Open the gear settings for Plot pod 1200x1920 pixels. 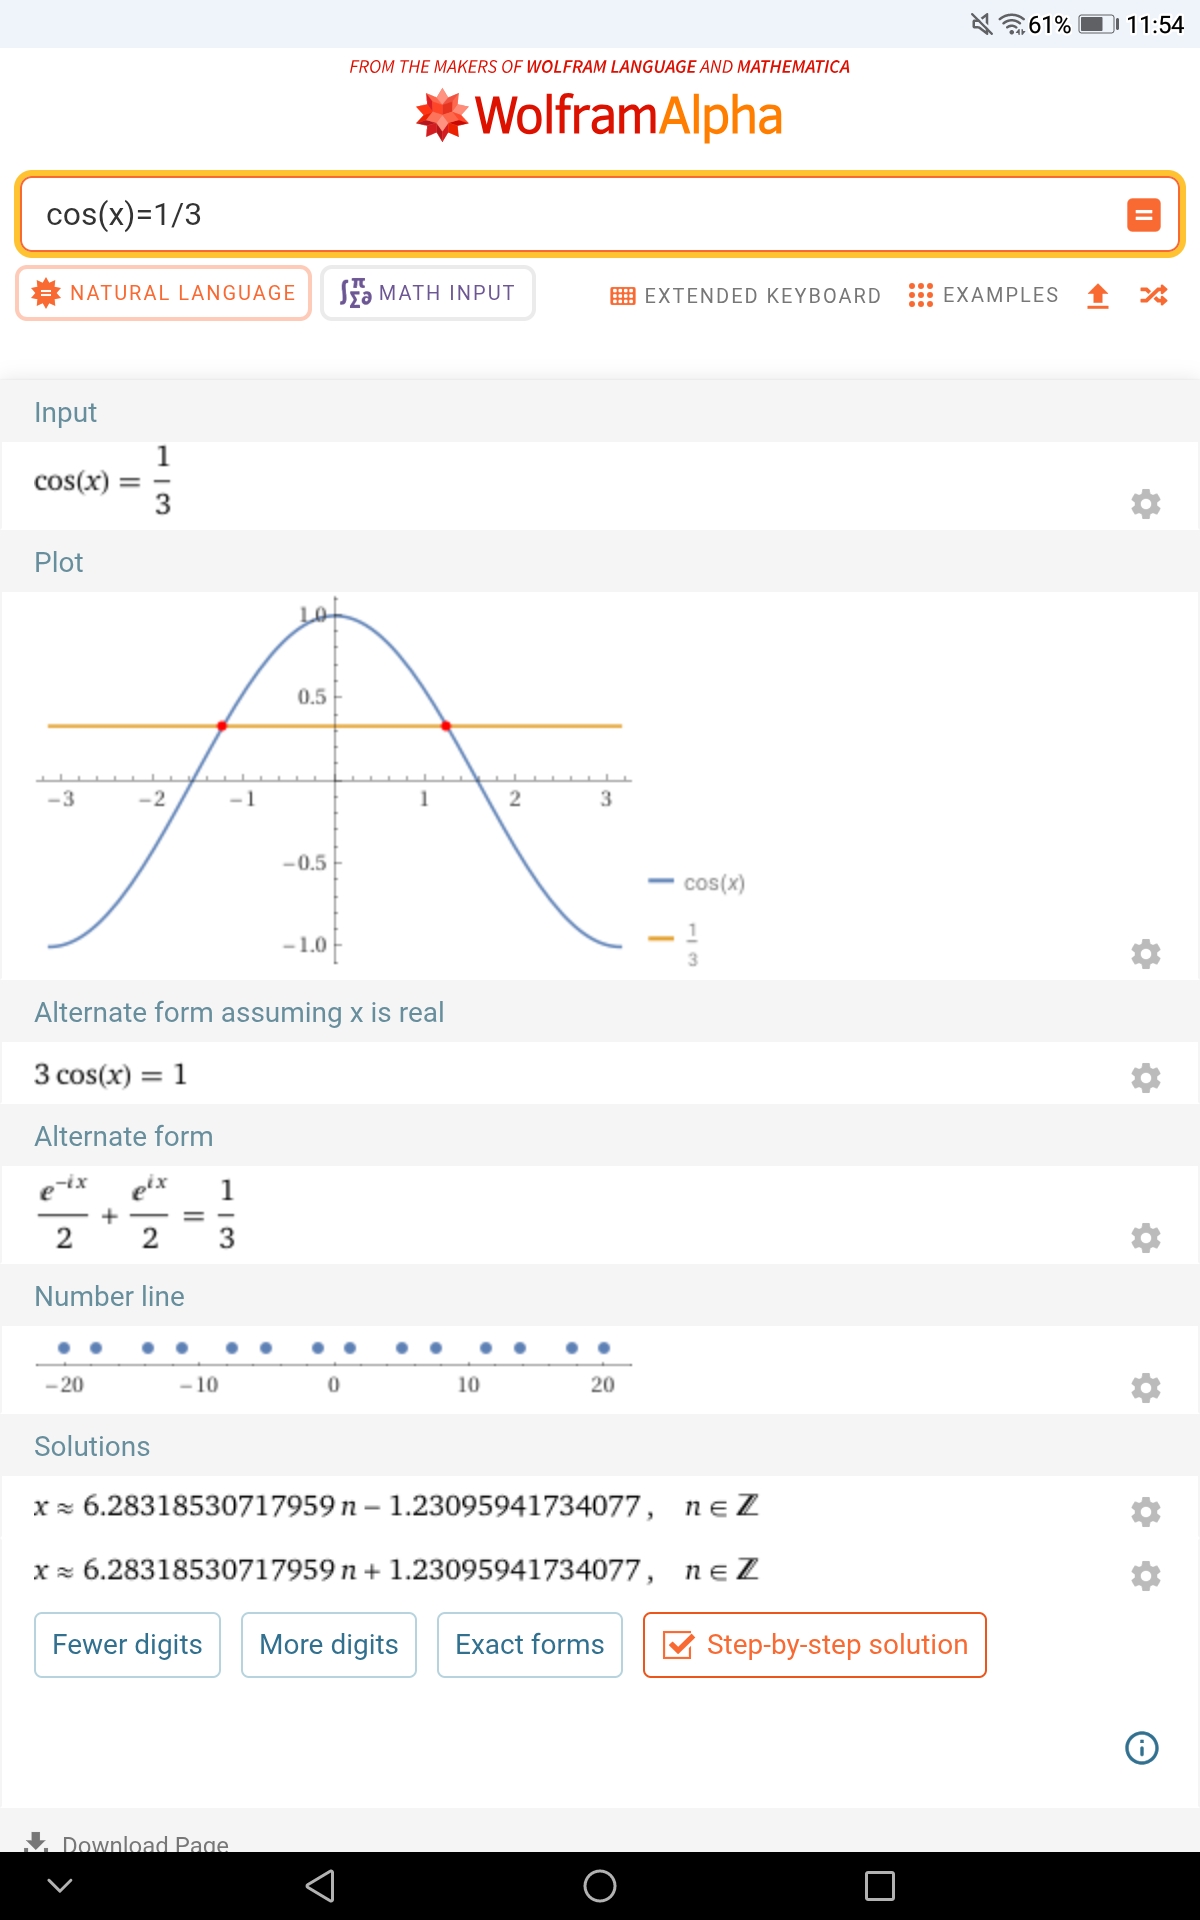(x=1145, y=953)
